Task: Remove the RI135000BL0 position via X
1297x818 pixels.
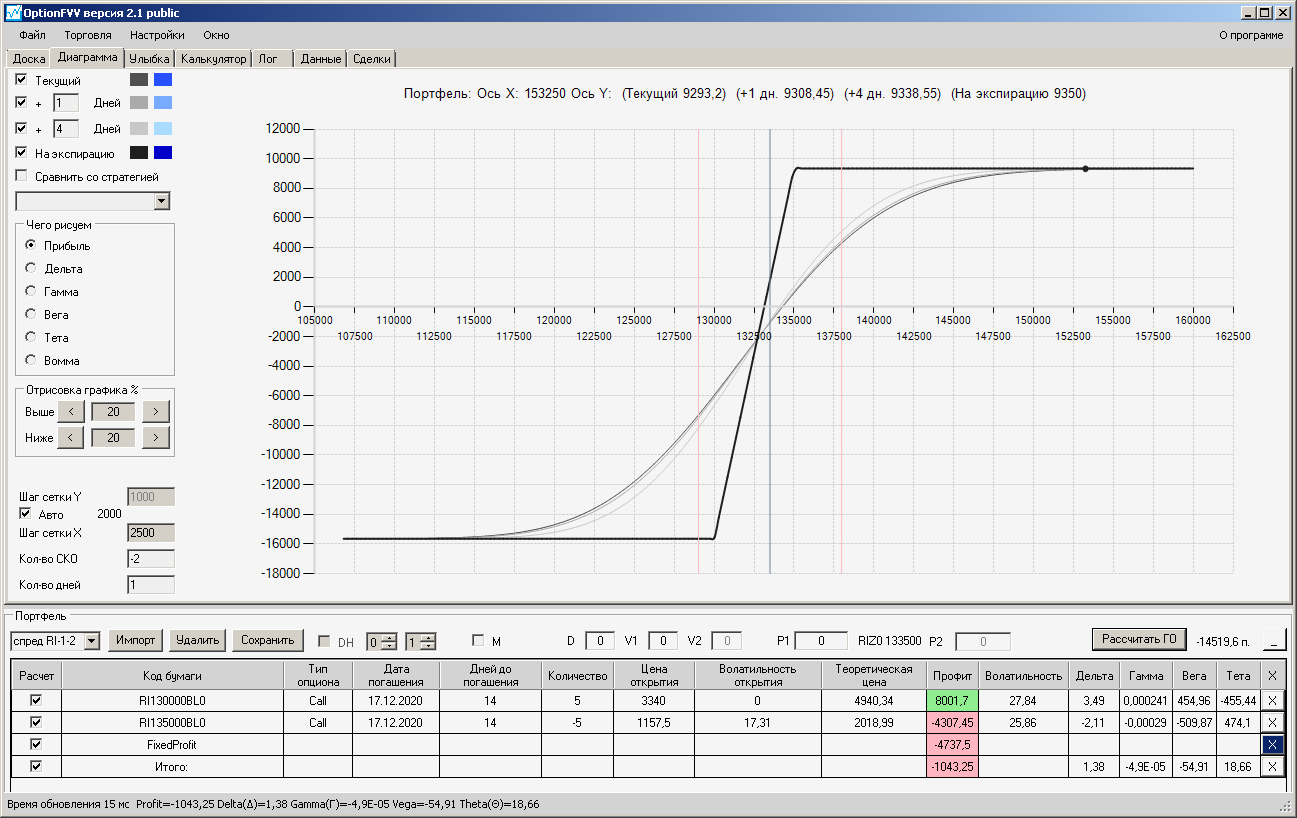Action: point(1272,722)
